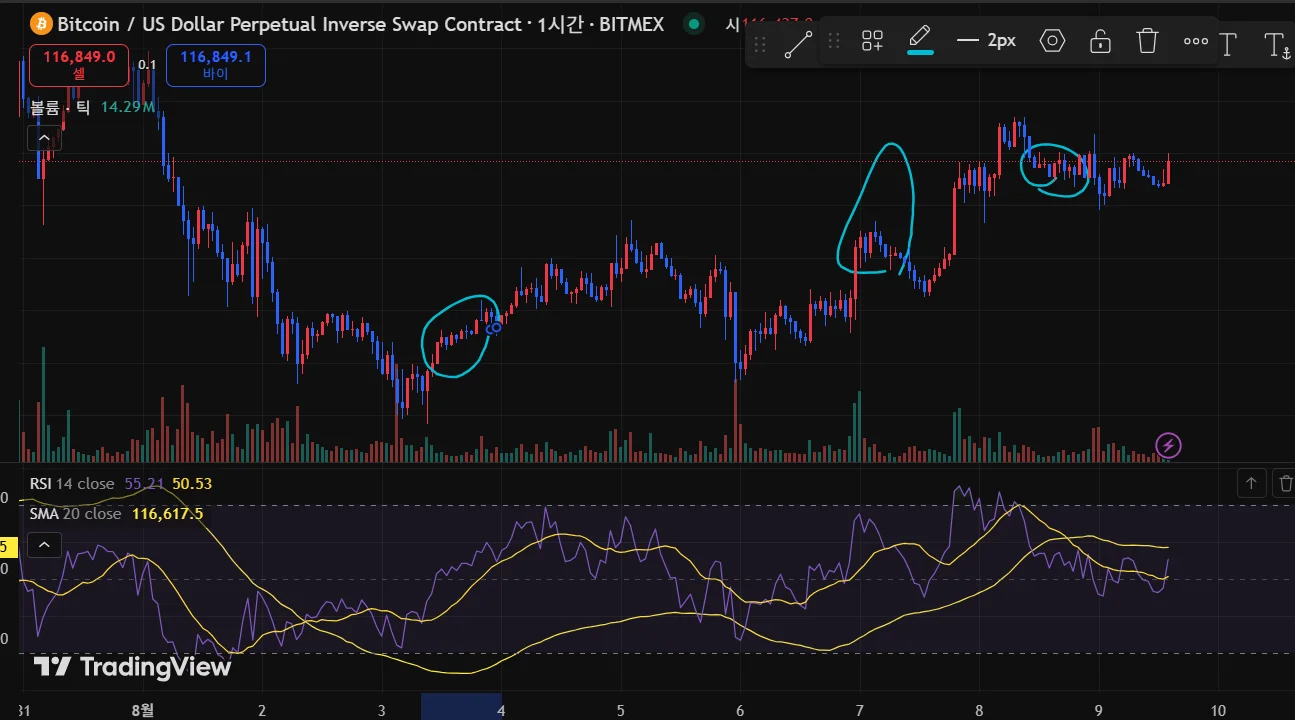Move the RSI pane up
1295x720 pixels.
pyautogui.click(x=1251, y=484)
